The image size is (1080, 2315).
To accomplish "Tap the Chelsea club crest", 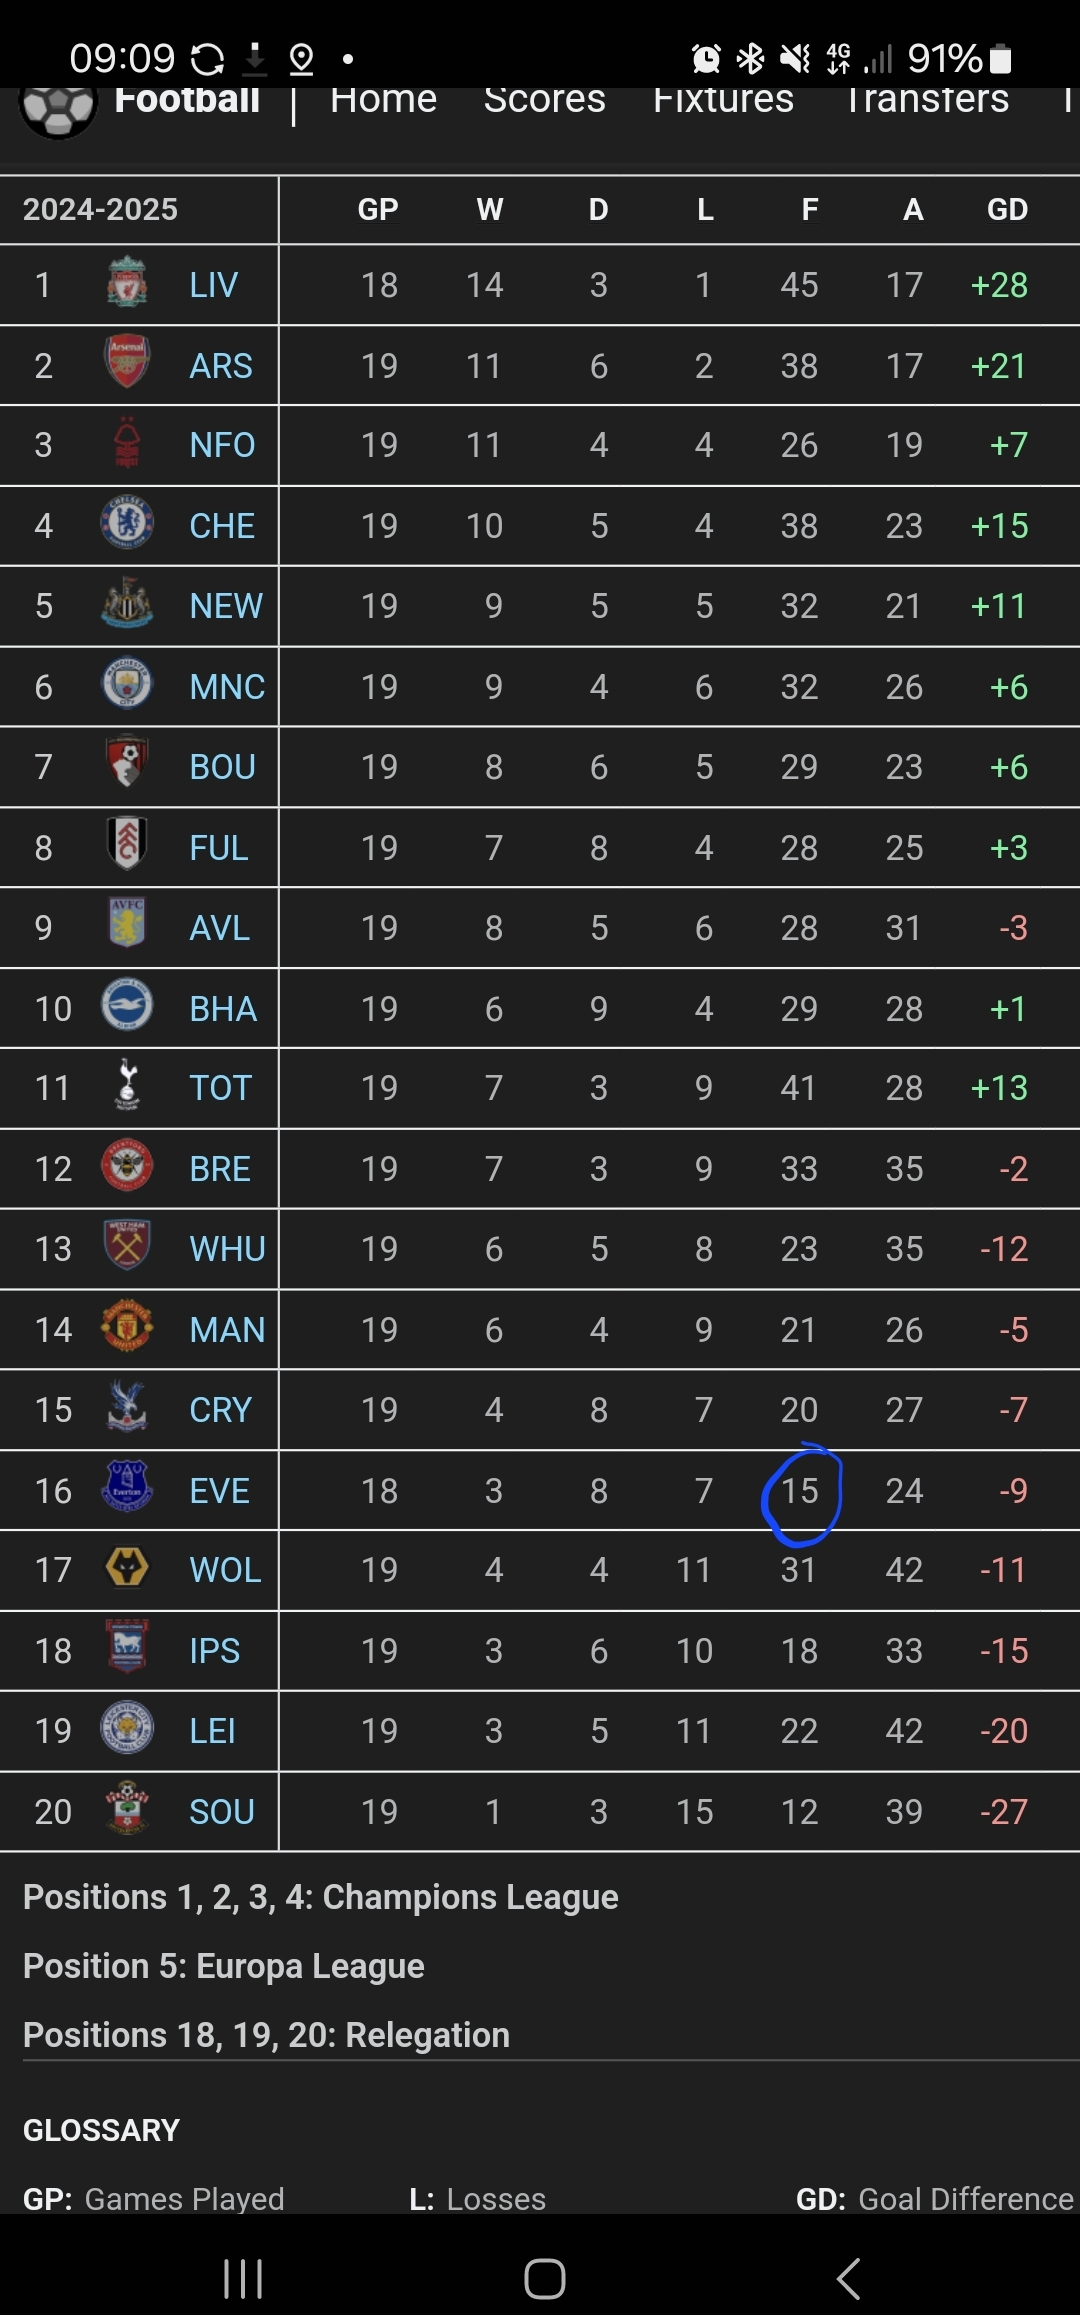I will click(127, 524).
